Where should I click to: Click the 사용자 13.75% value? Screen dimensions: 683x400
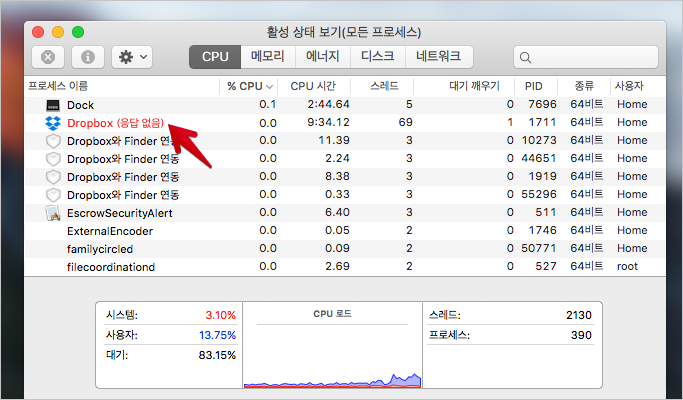coord(217,335)
